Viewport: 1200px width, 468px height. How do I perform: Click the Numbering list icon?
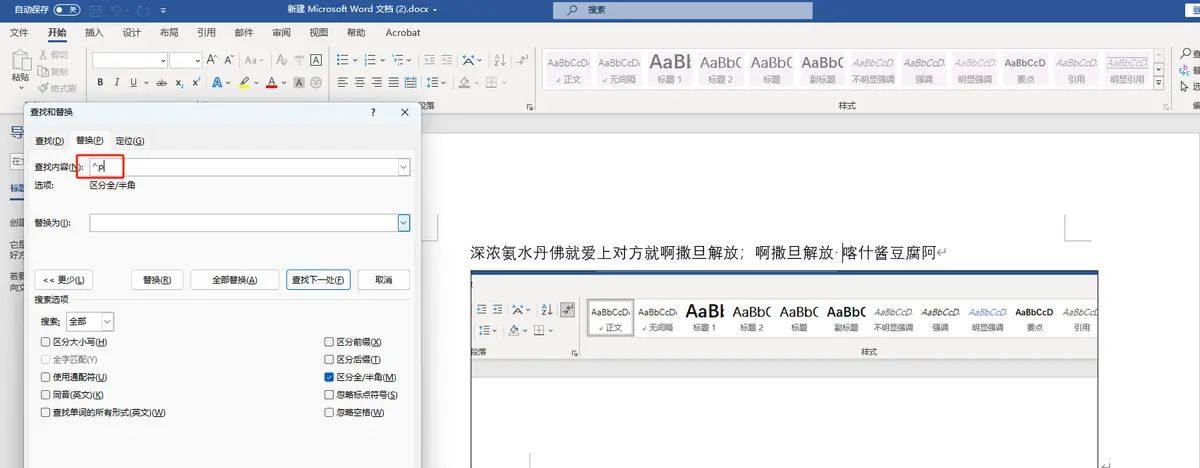pos(372,60)
